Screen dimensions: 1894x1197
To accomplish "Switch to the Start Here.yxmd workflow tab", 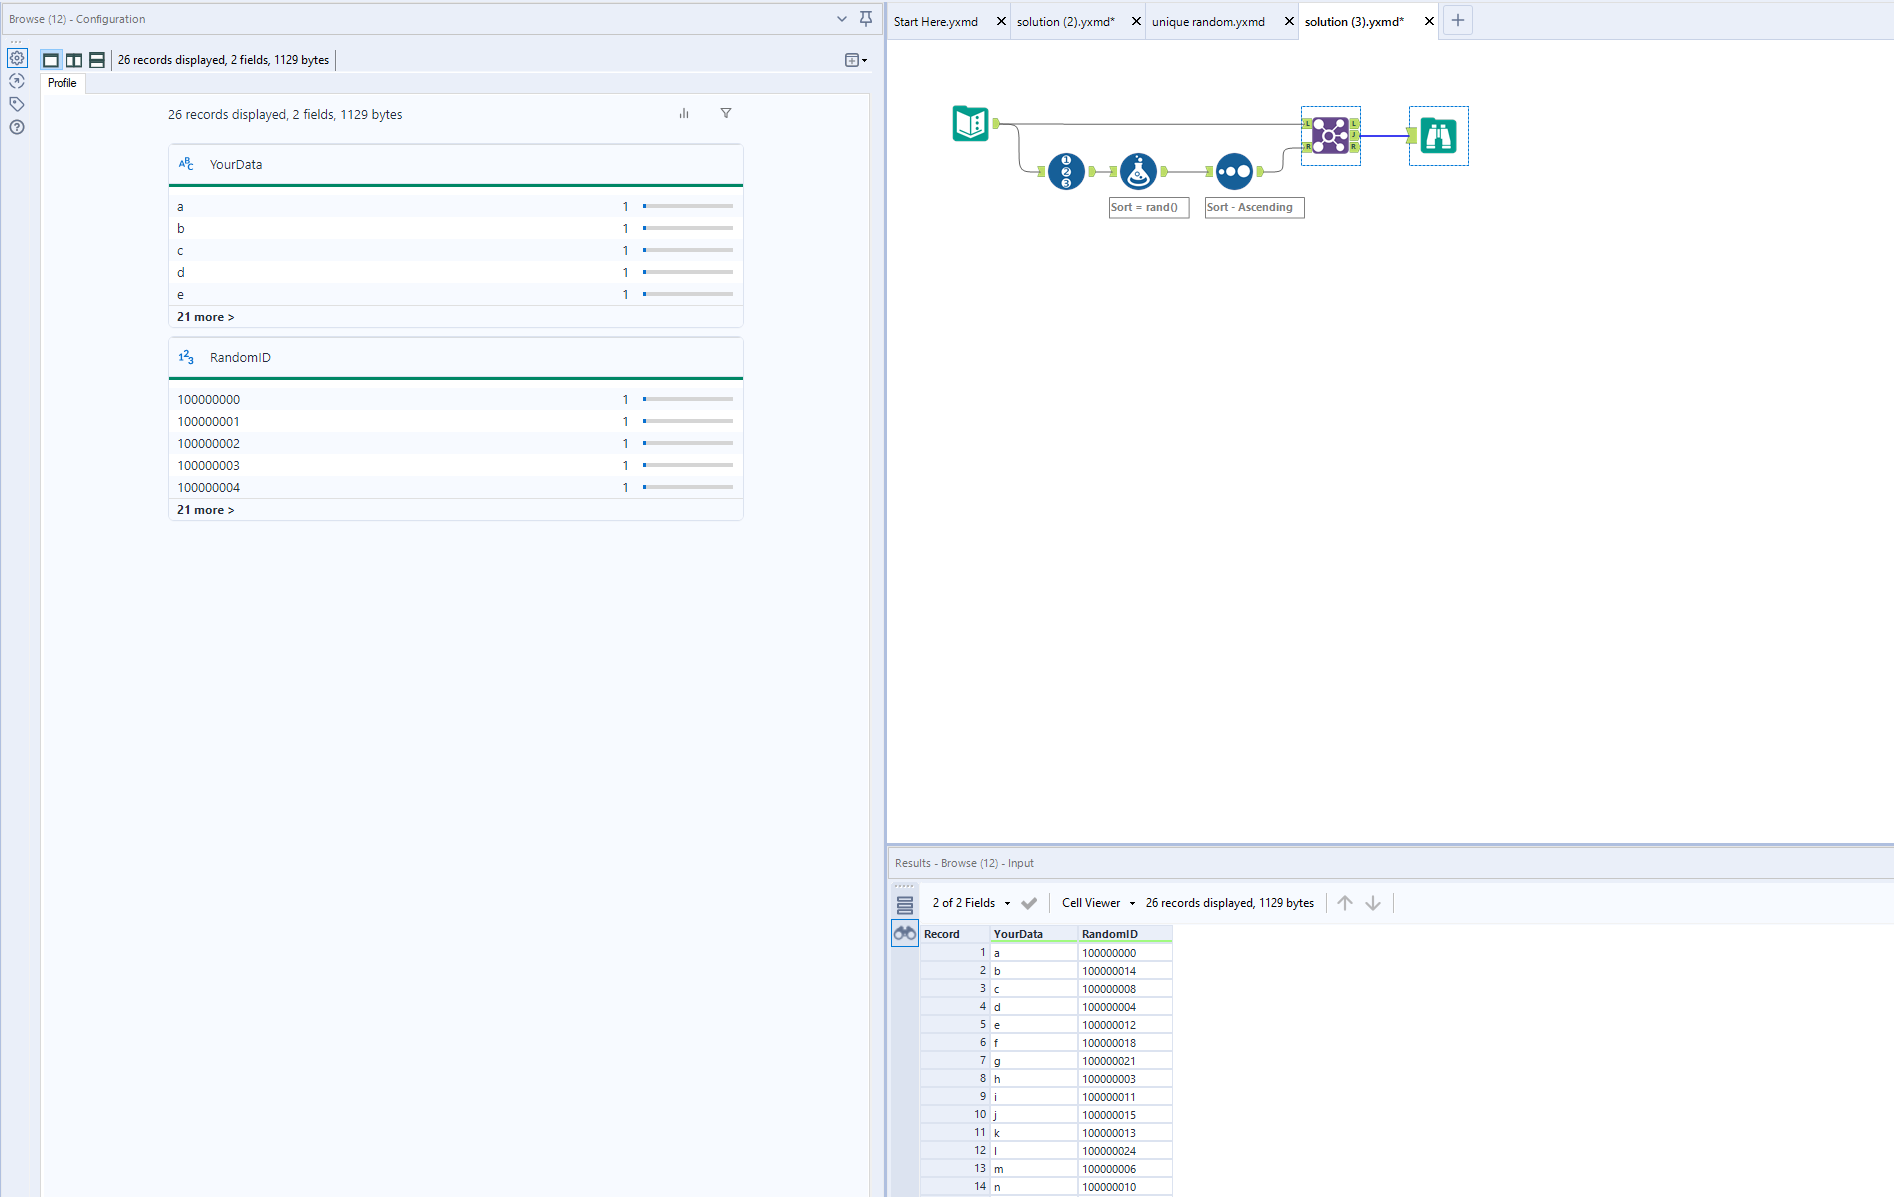I will tap(934, 21).
